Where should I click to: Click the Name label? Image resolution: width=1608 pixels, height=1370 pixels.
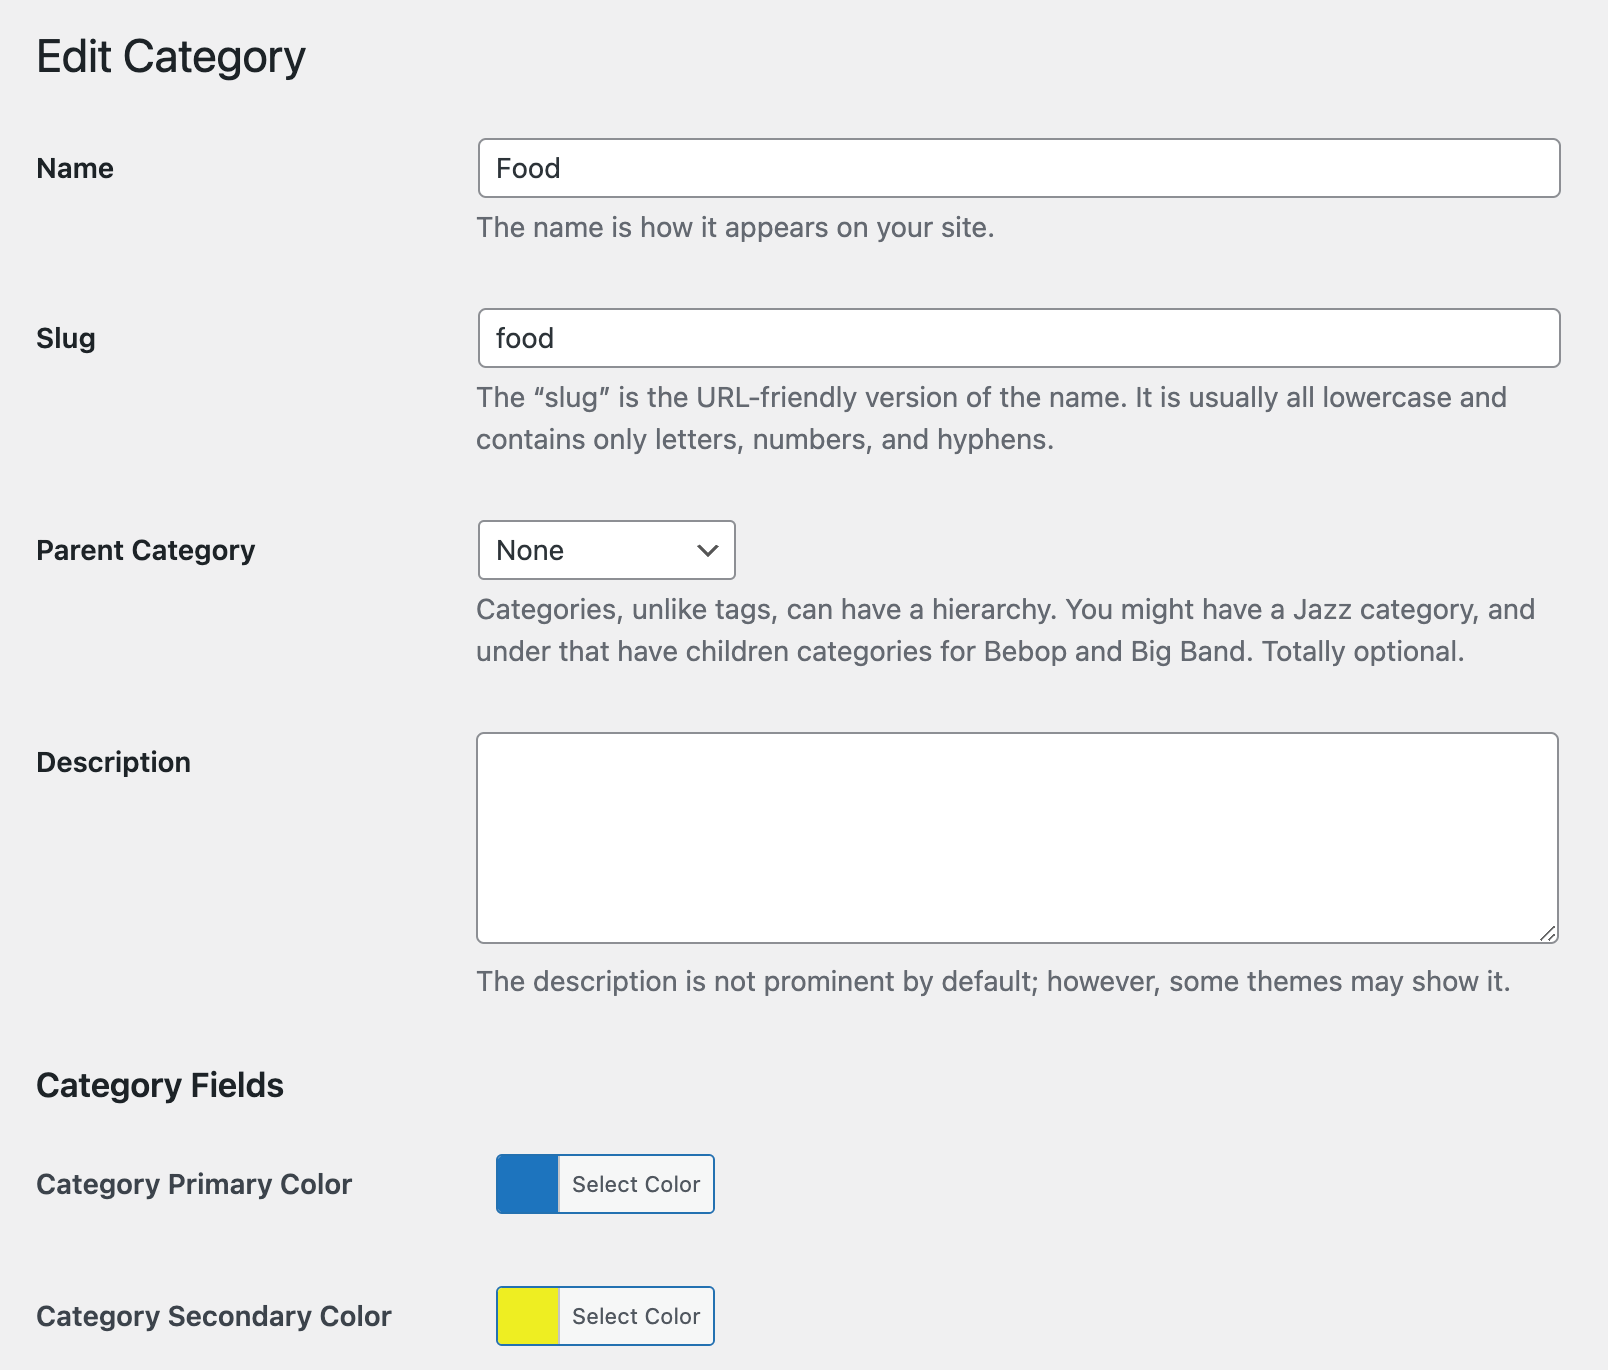(75, 168)
